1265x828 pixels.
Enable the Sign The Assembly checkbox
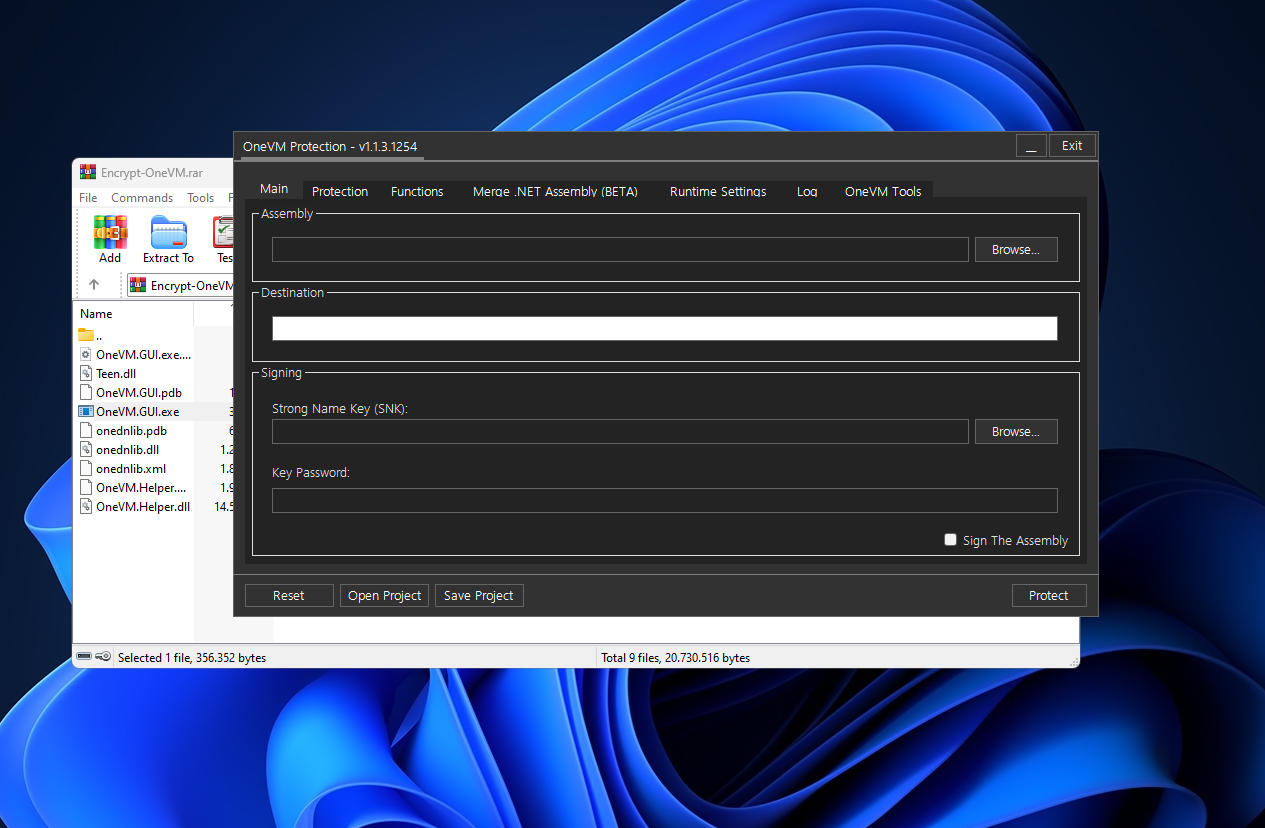pos(950,540)
